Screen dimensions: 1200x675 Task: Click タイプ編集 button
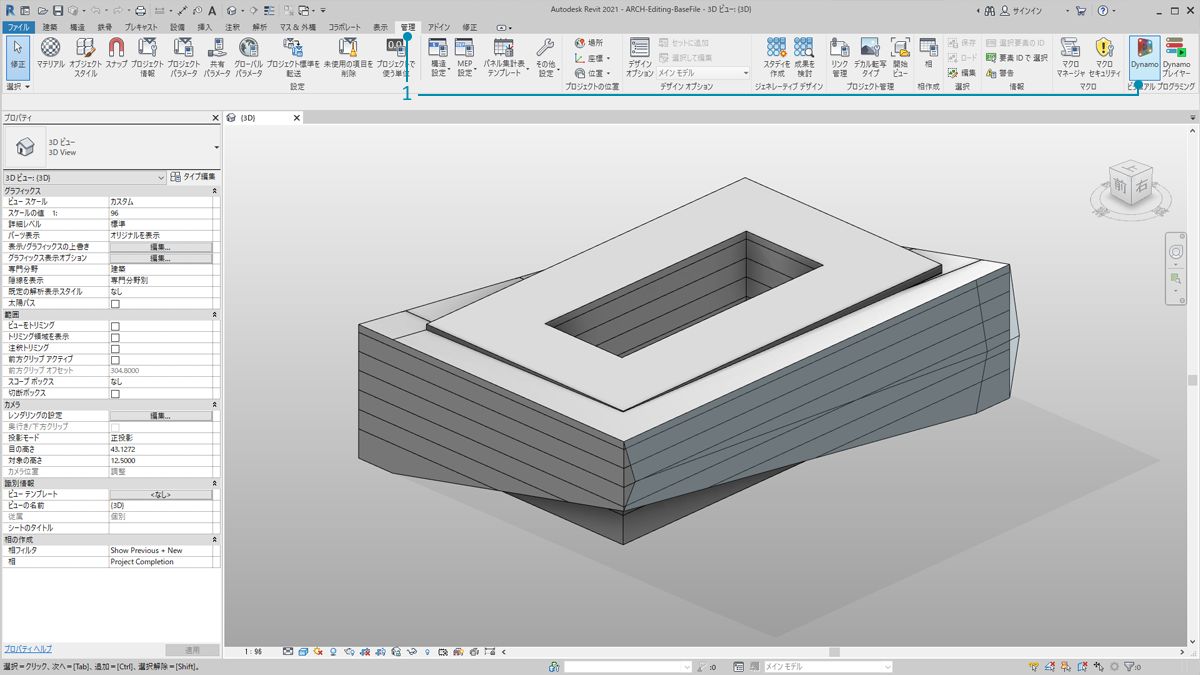193,177
